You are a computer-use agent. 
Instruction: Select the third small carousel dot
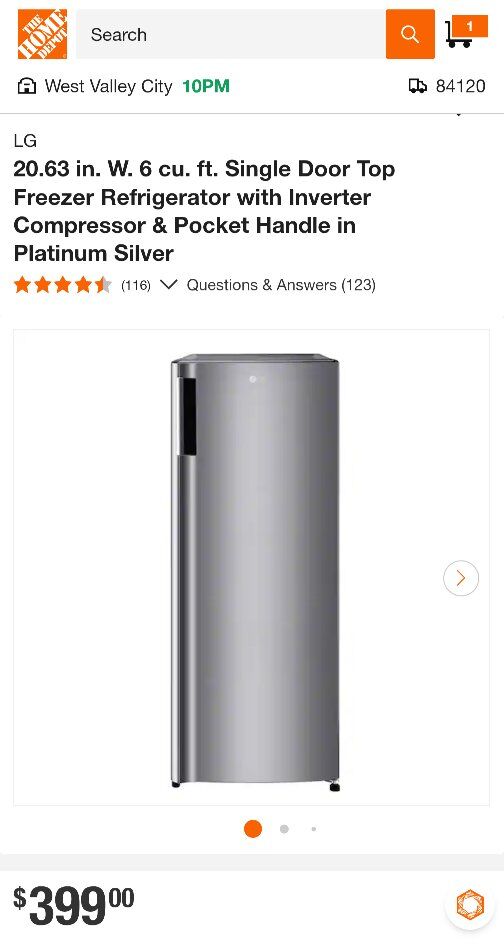point(314,829)
